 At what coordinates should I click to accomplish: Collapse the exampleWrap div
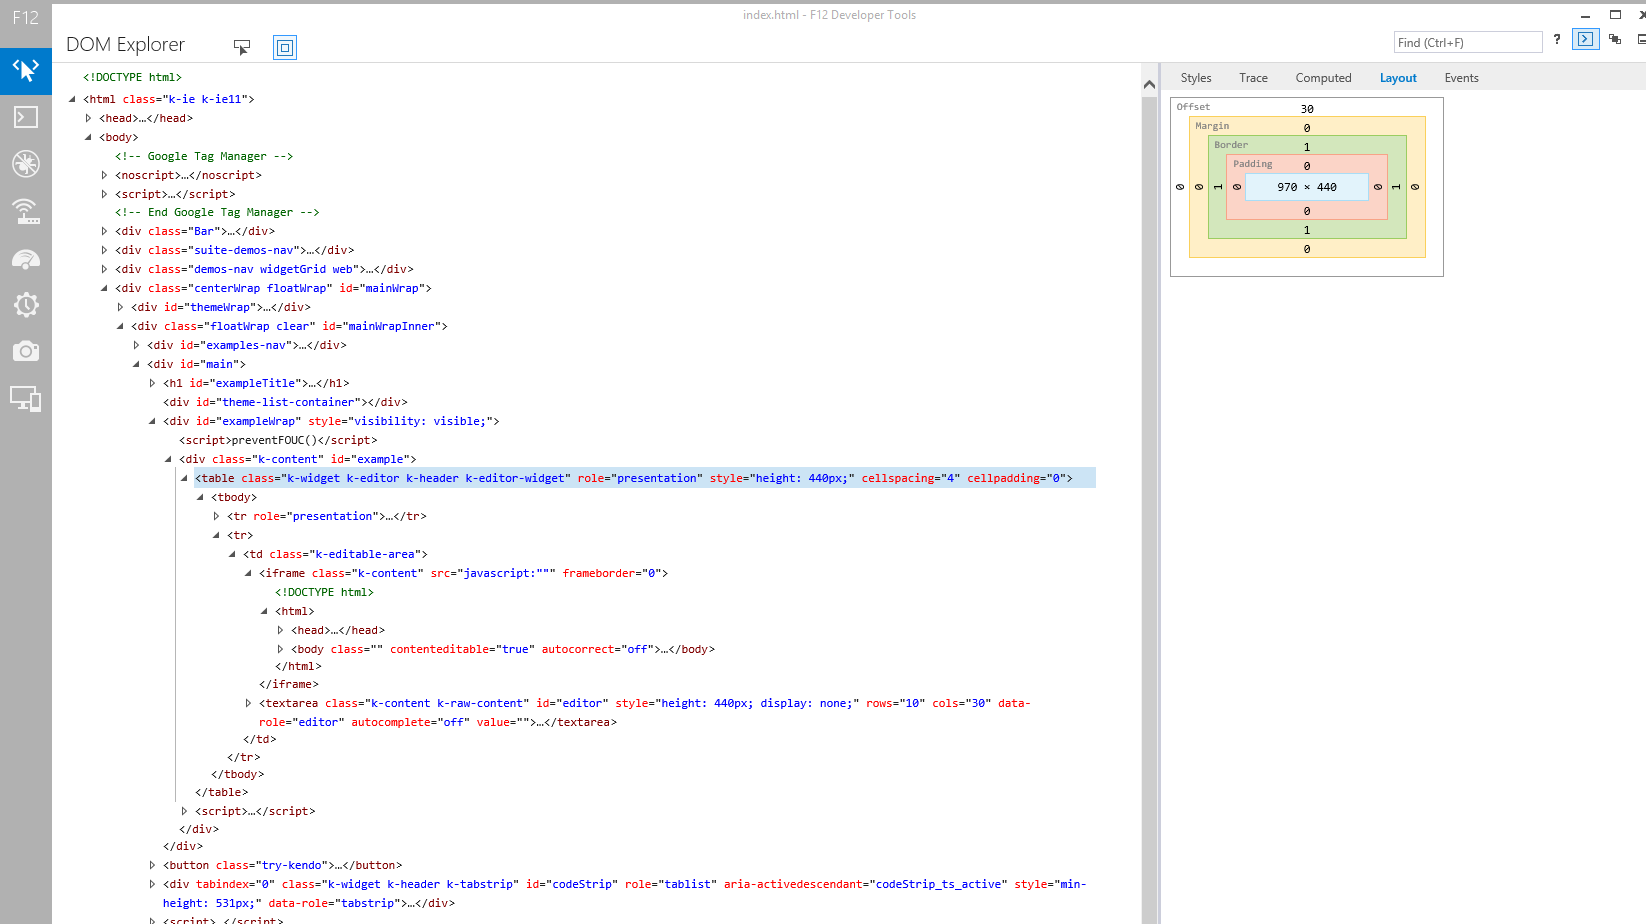[152, 421]
